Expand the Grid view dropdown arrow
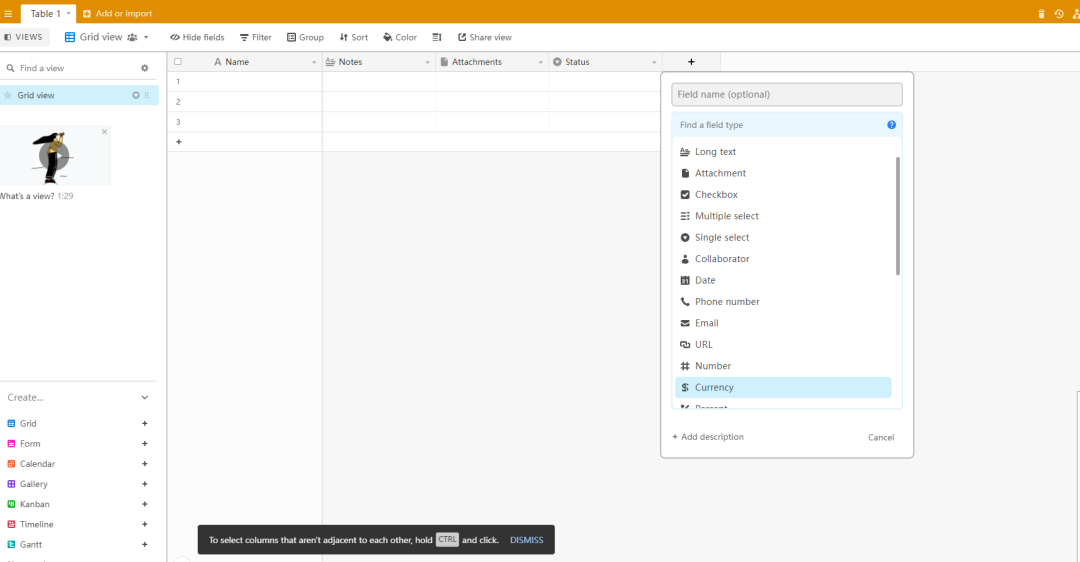Image resolution: width=1080 pixels, height=562 pixels. pos(146,37)
